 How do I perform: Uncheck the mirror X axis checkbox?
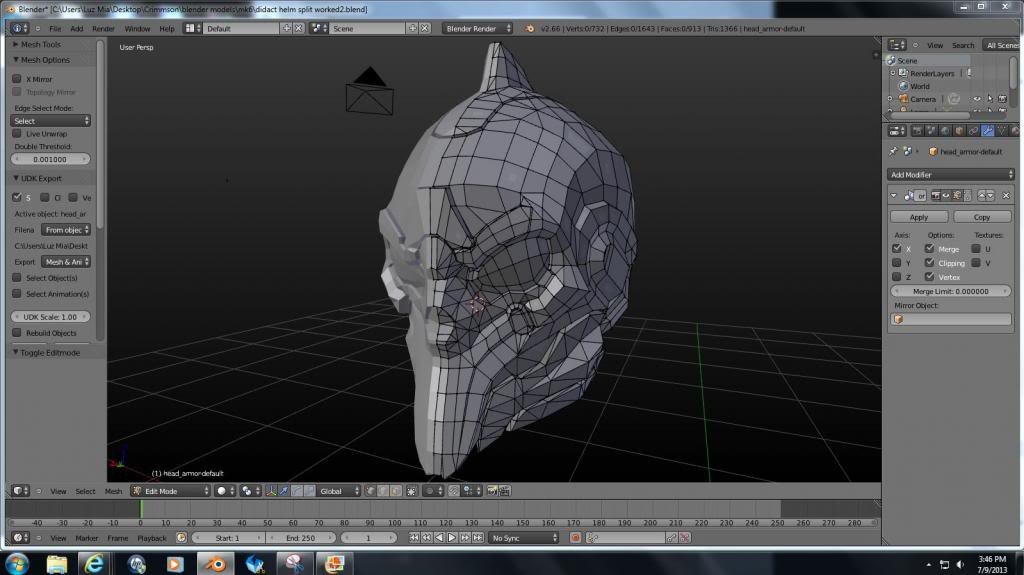click(897, 248)
